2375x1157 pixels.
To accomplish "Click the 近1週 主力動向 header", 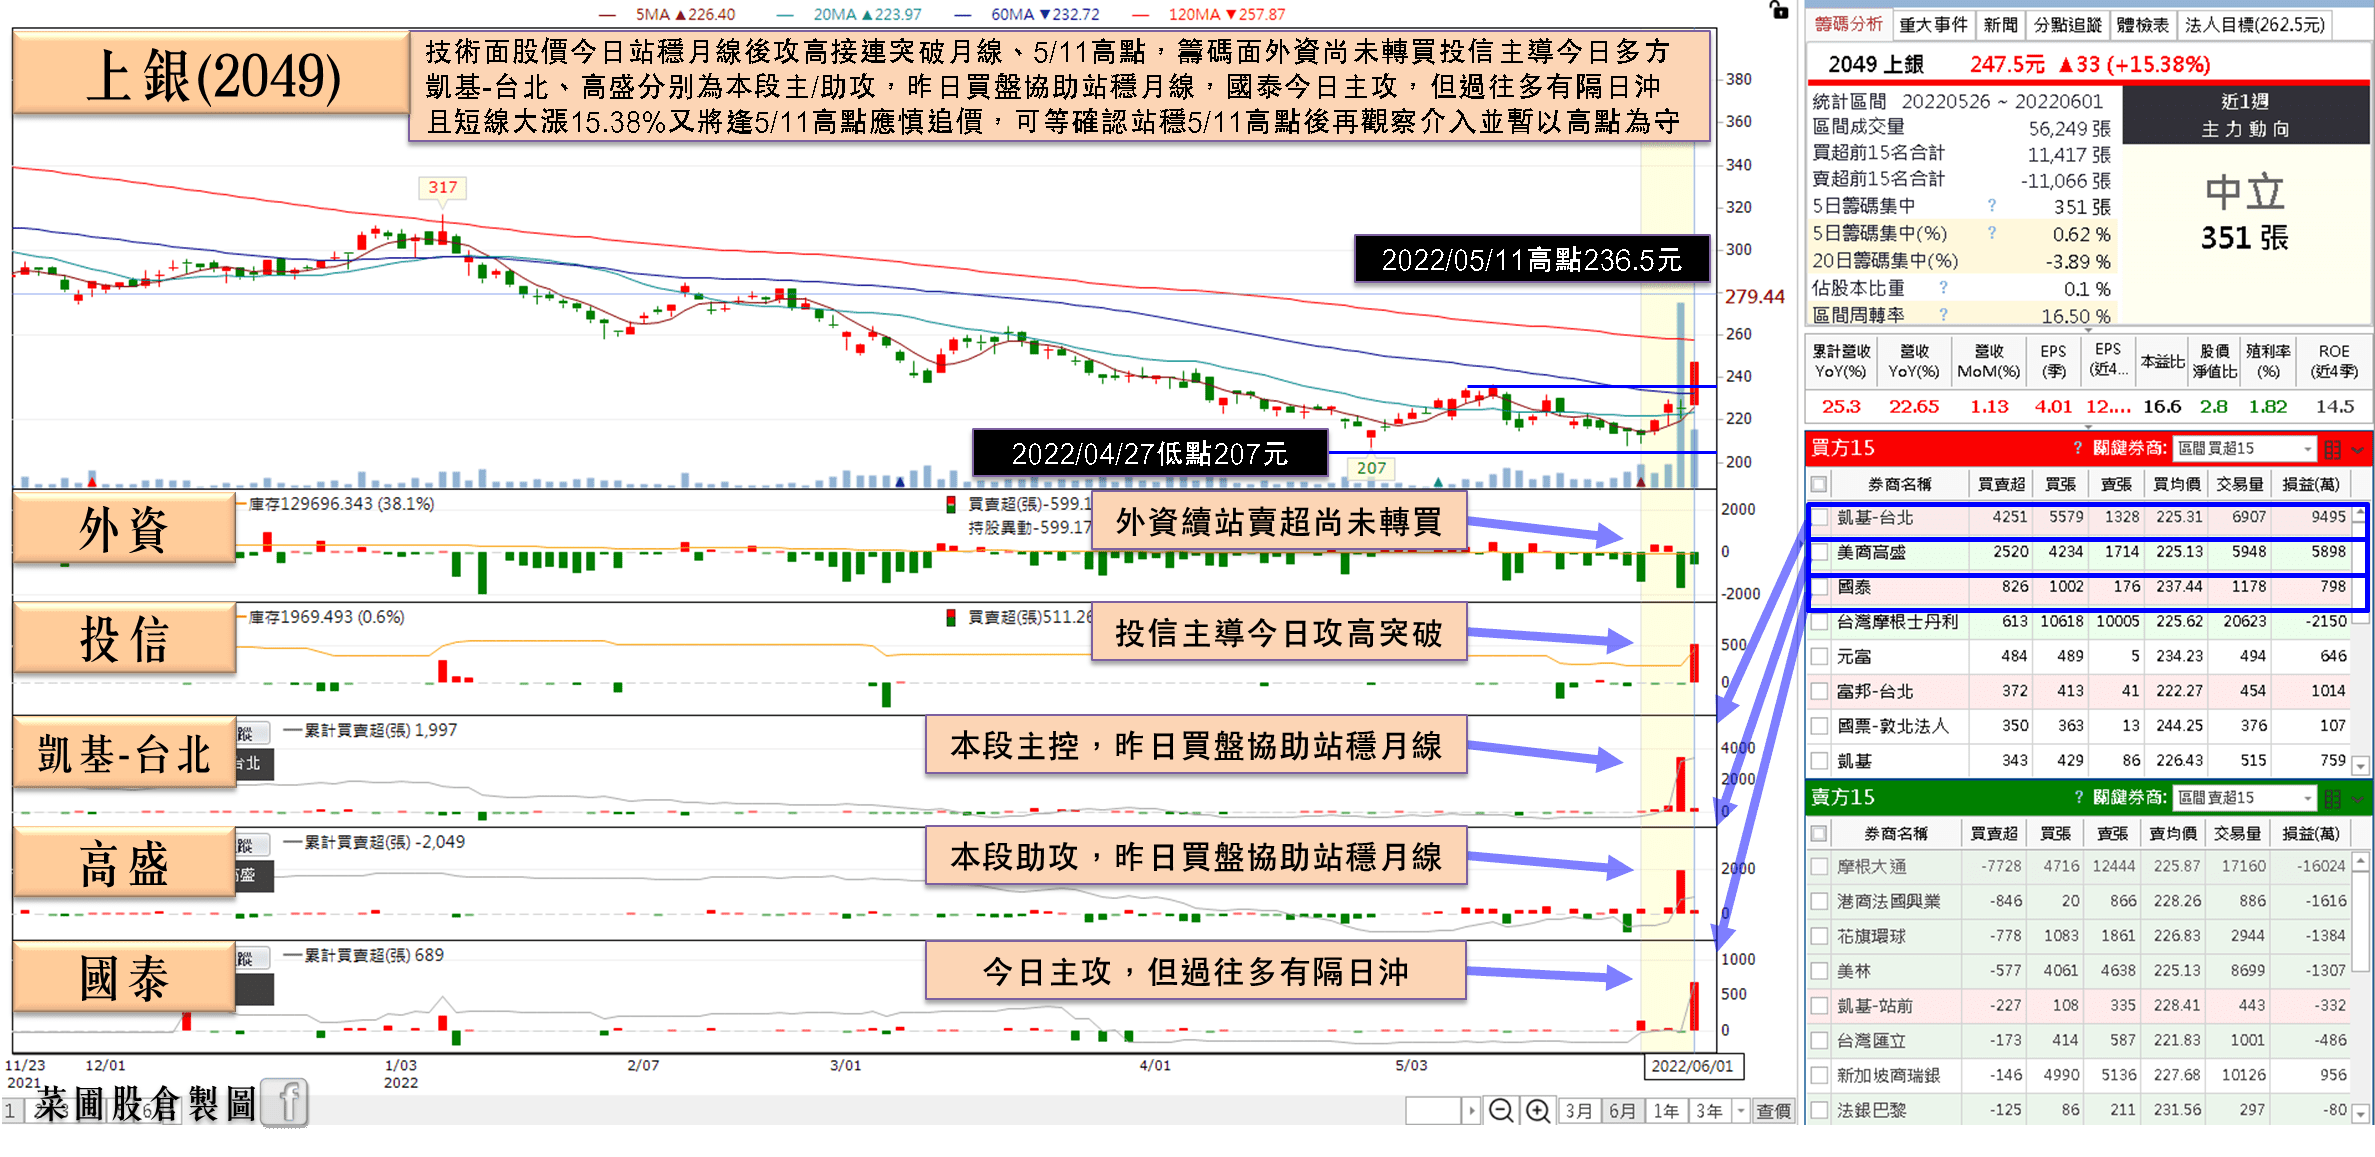I will [2245, 115].
